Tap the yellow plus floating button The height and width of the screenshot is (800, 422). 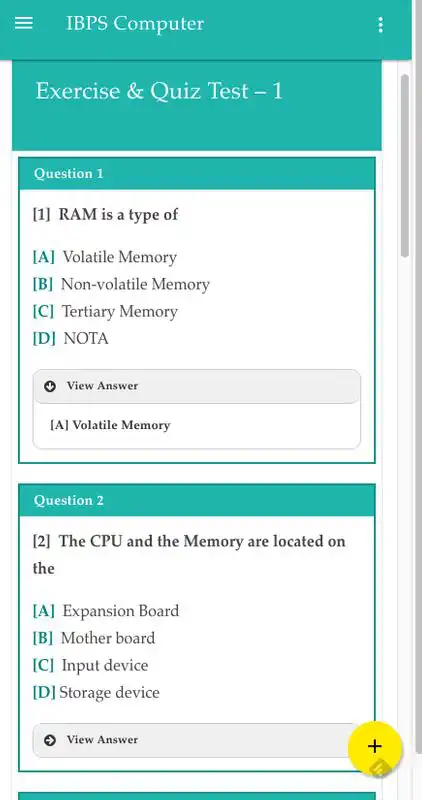click(x=375, y=746)
